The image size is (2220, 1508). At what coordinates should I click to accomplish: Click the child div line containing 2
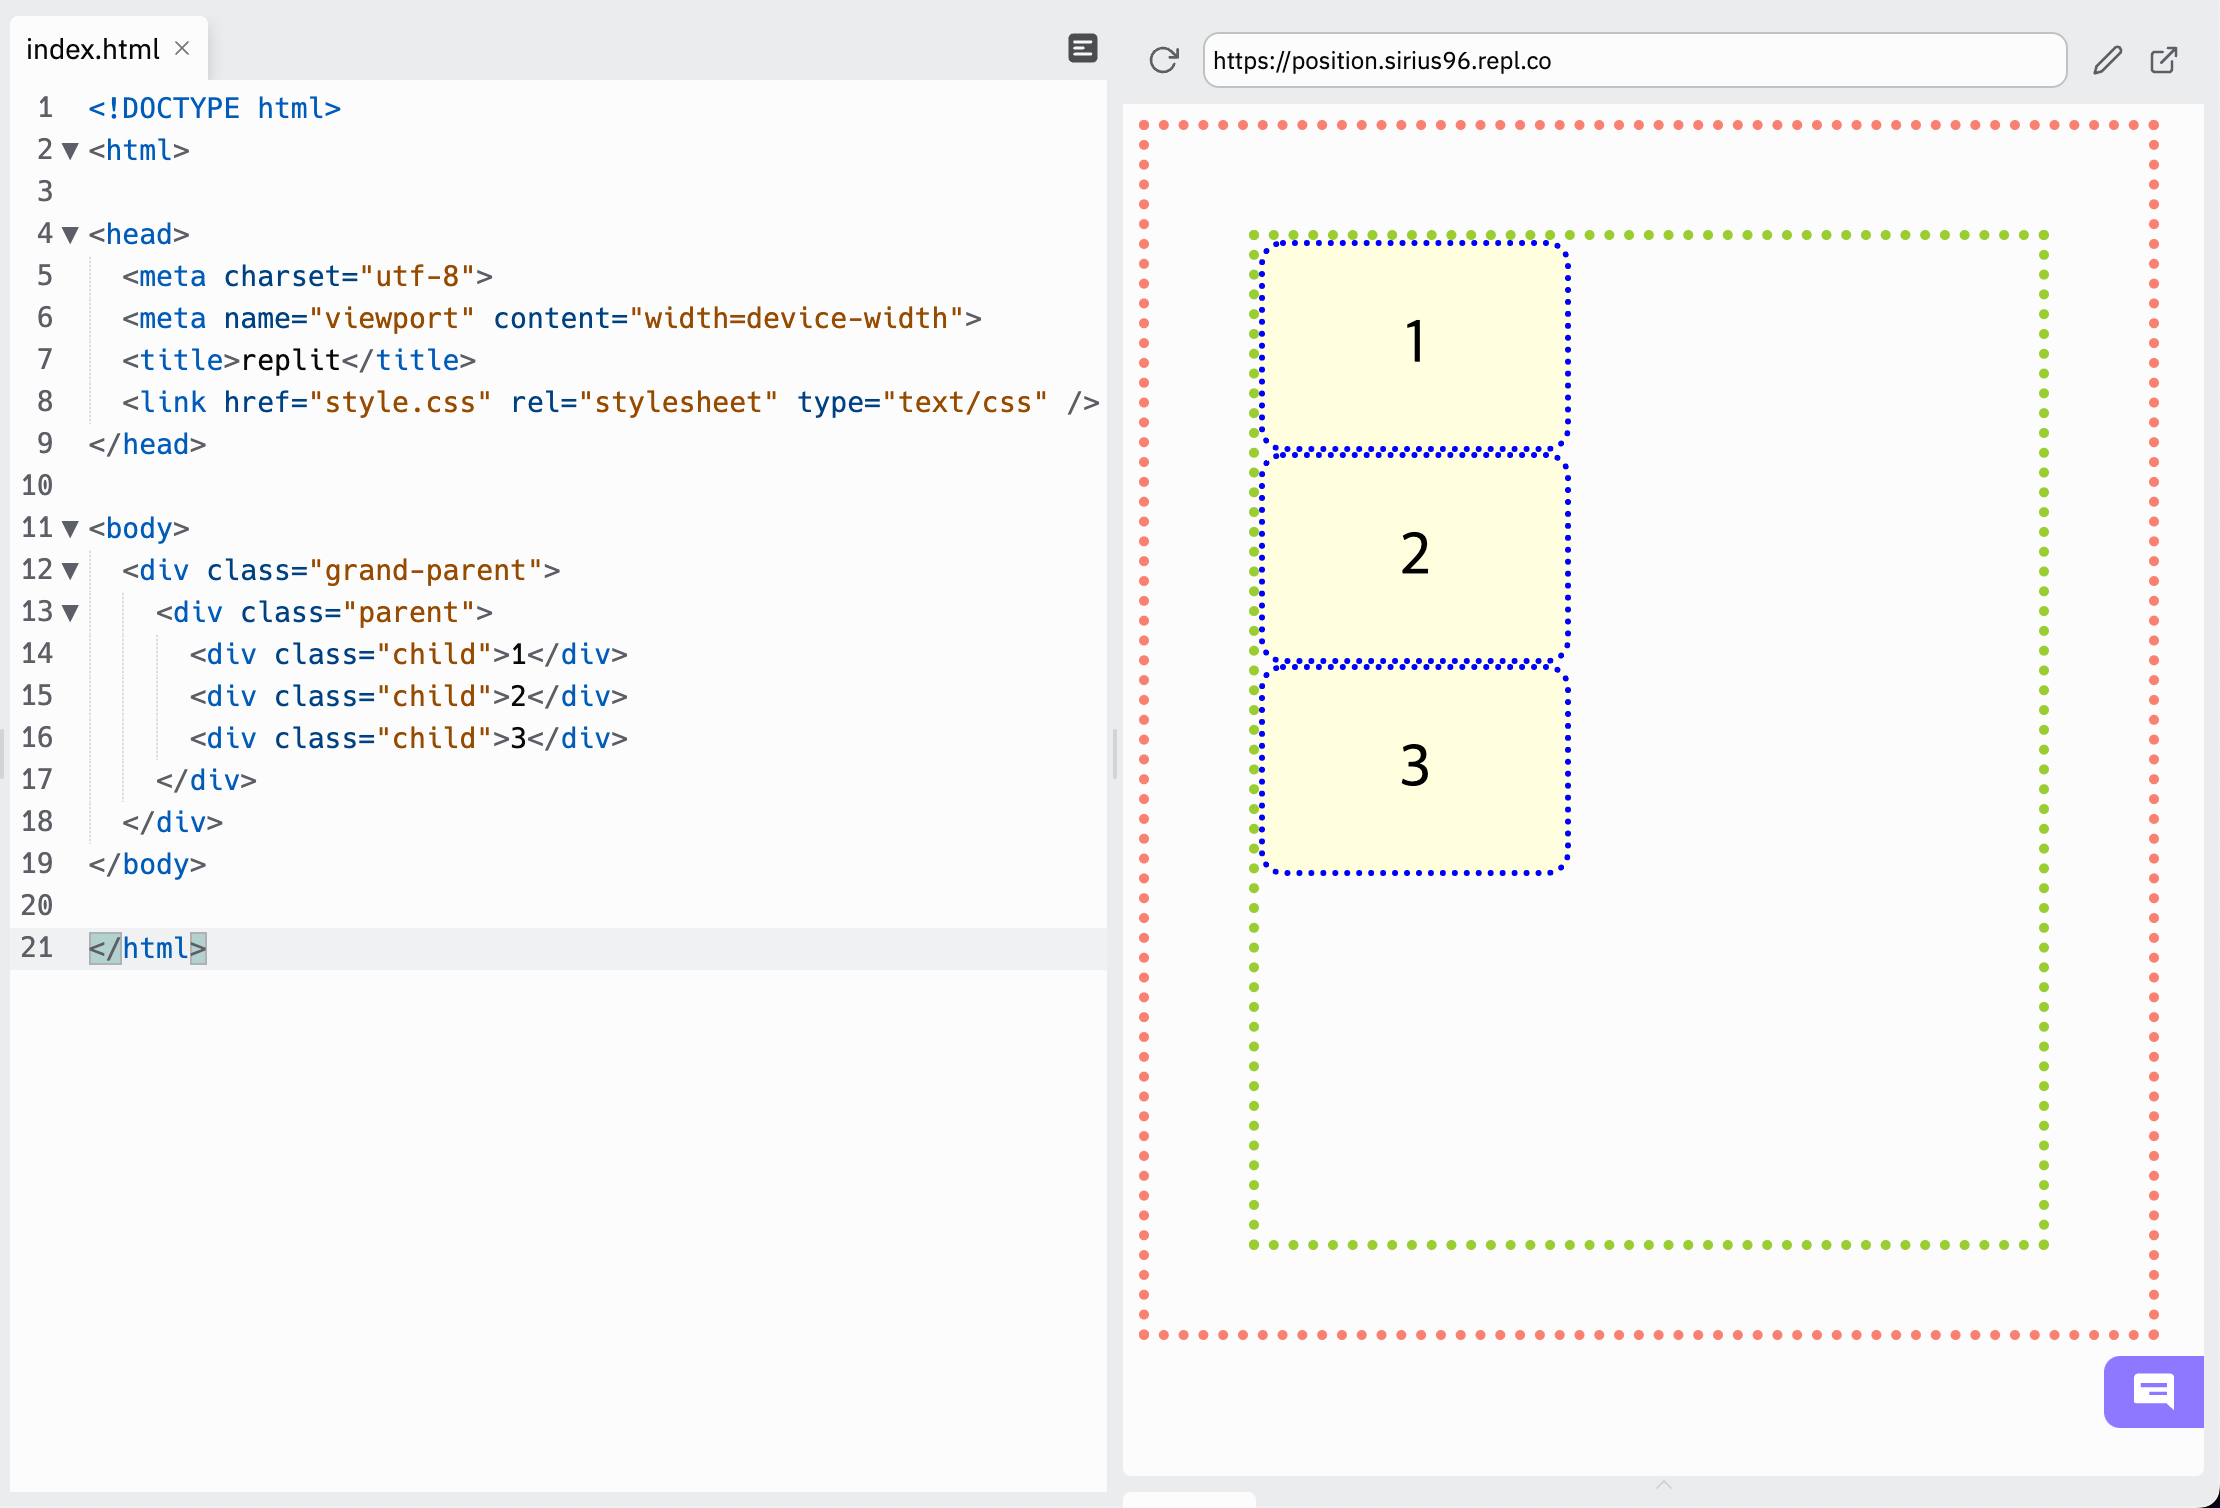point(408,696)
